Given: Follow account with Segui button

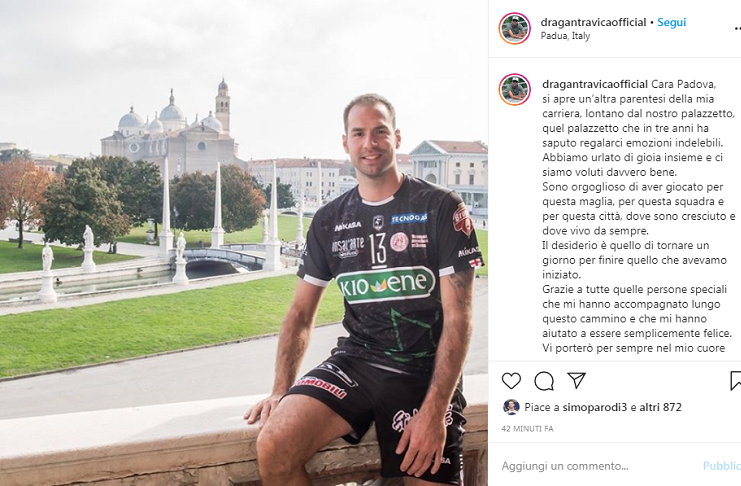Looking at the screenshot, I should 672,22.
